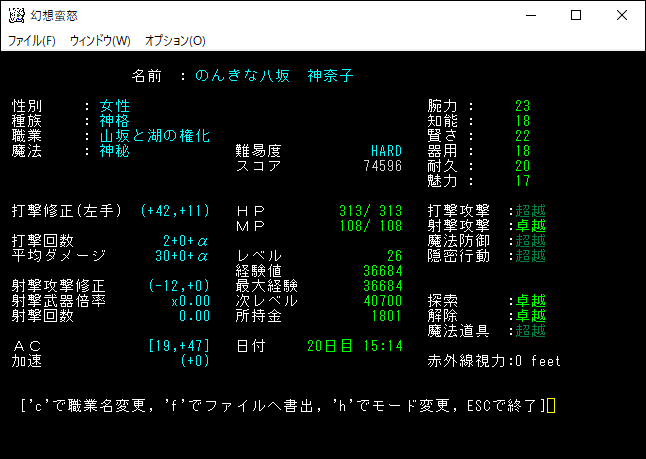The image size is (646, 459).
Task: Maximize the 幻想蛮怒 window
Action: [575, 15]
